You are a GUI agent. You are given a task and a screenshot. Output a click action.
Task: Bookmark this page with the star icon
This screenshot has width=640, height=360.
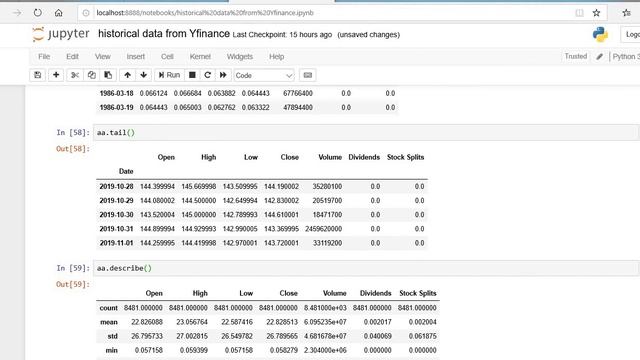coord(596,13)
